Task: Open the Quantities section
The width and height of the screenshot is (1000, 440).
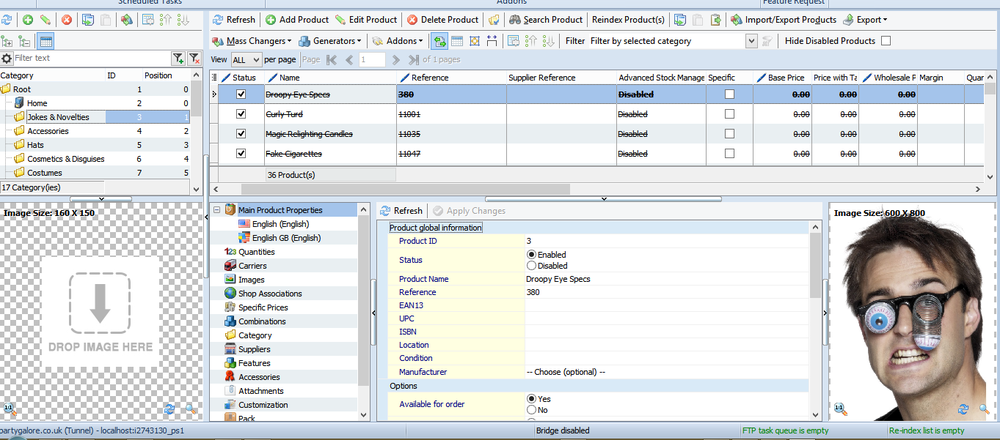Action: 256,252
